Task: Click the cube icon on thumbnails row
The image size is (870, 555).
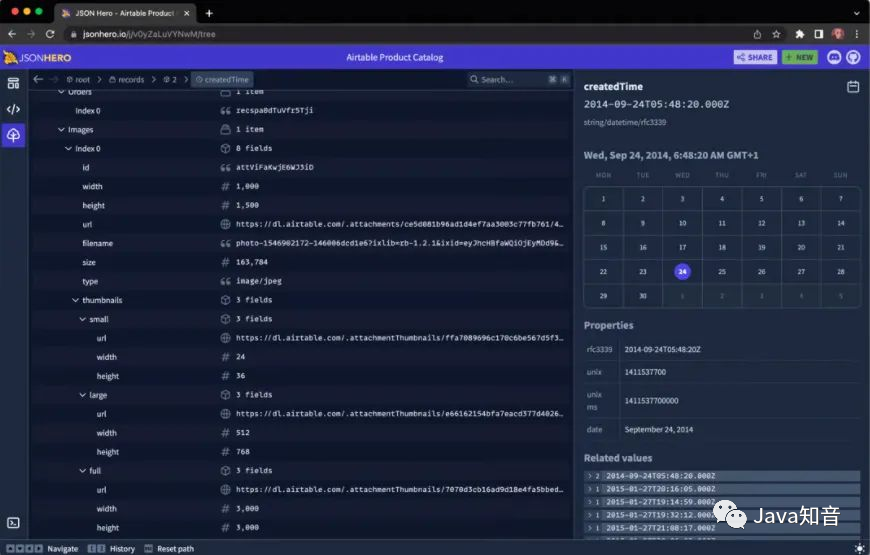Action: pos(225,300)
